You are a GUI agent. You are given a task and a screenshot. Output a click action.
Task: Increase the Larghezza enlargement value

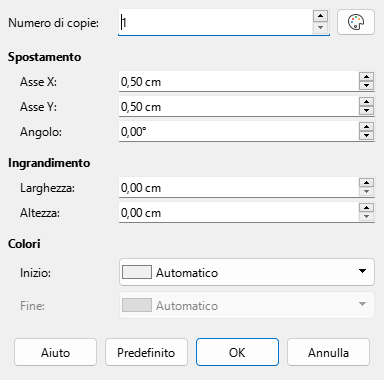(366, 183)
